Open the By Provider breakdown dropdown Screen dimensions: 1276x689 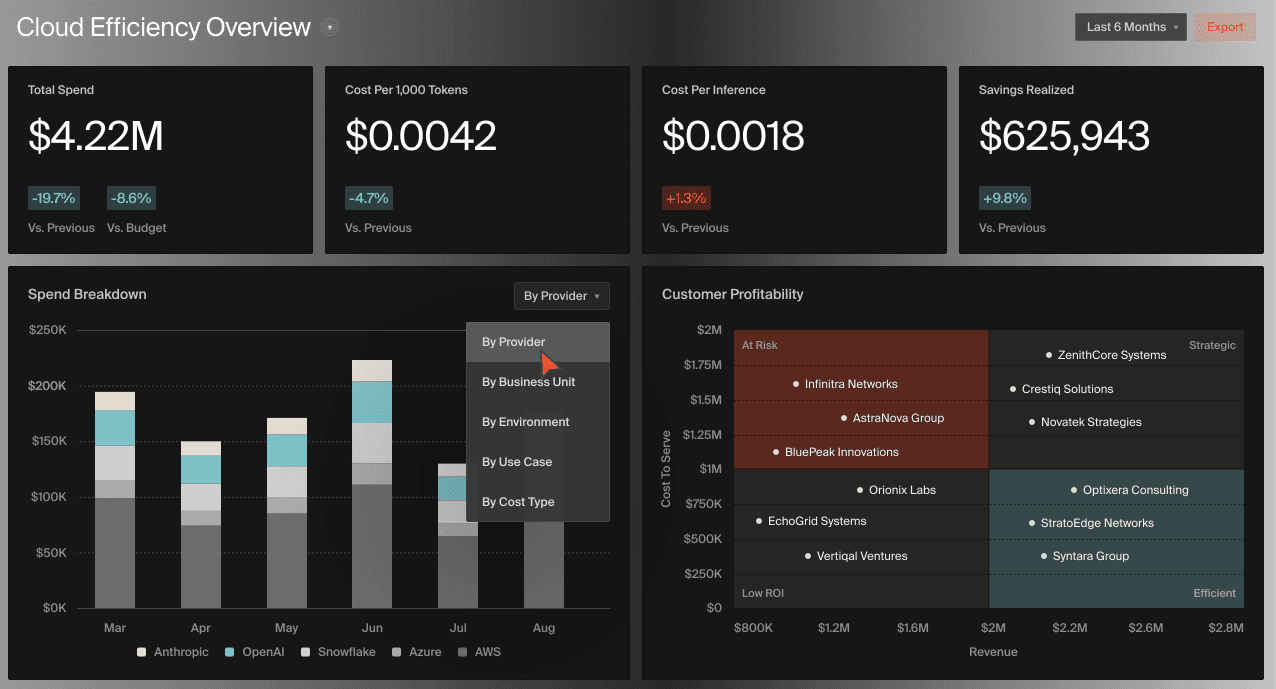pos(561,296)
